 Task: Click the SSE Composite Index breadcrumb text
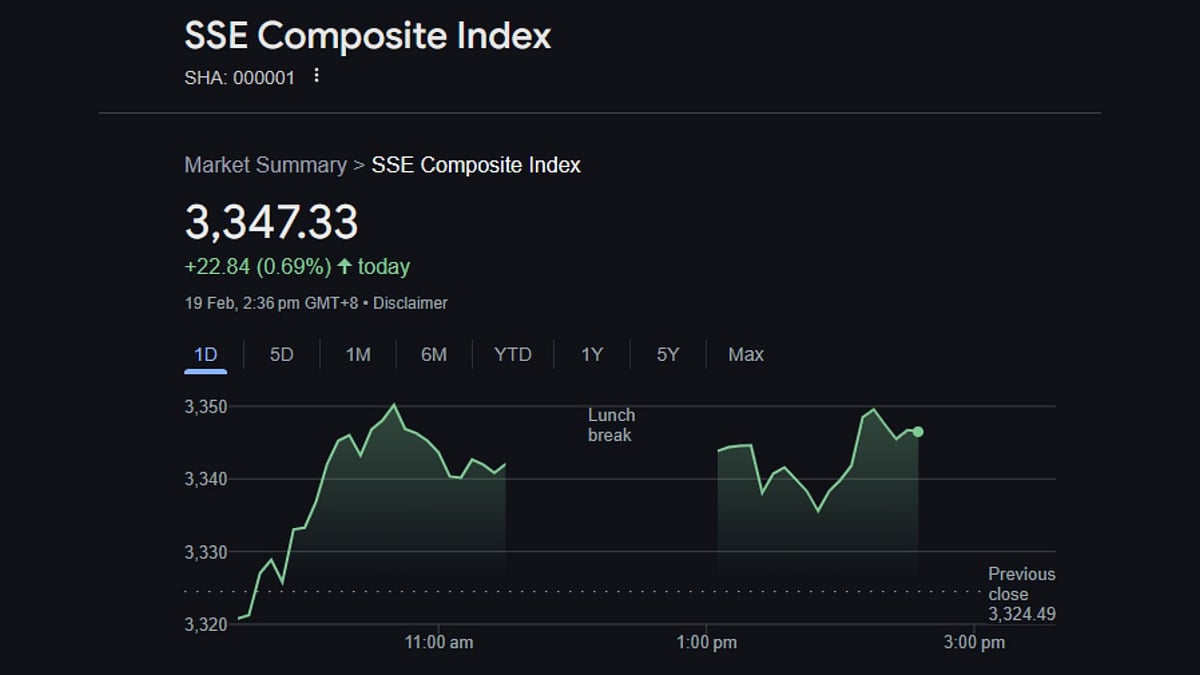(477, 164)
